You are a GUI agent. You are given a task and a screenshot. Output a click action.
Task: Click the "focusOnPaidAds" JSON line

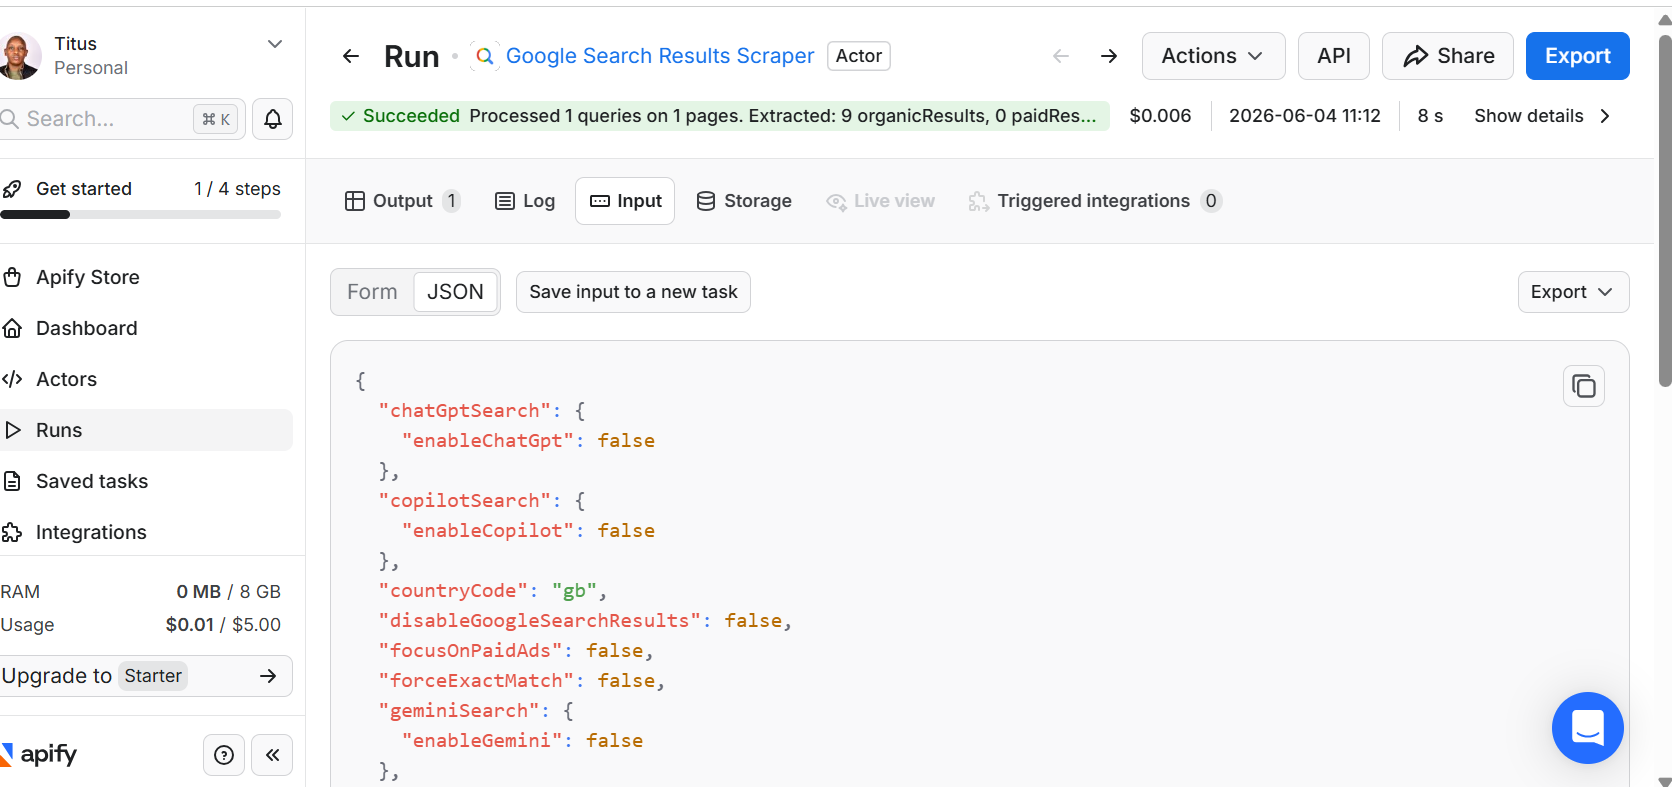point(516,651)
